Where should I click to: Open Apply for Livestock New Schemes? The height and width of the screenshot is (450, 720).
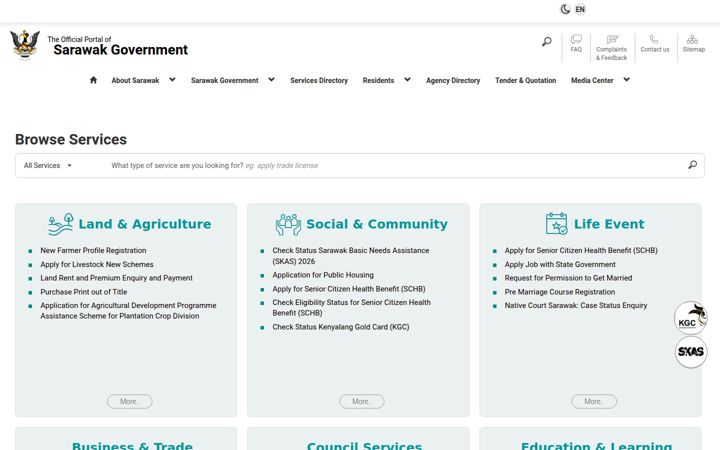coord(97,264)
